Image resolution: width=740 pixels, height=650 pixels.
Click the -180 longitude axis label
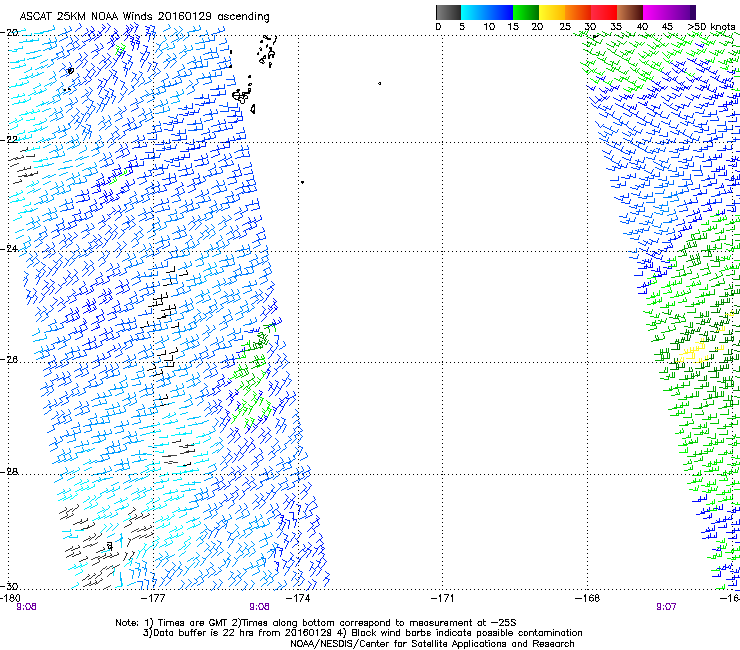point(10,598)
